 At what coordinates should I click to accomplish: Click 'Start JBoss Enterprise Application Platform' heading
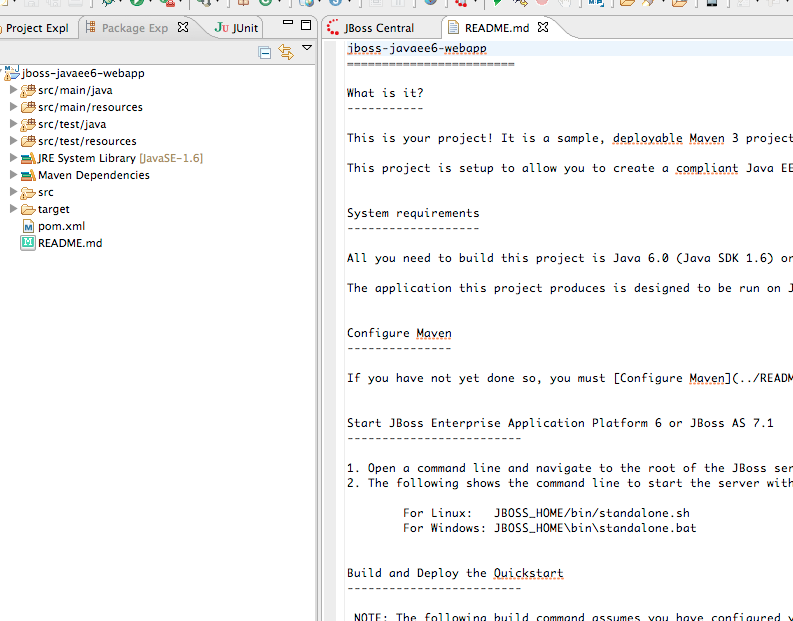[560, 423]
